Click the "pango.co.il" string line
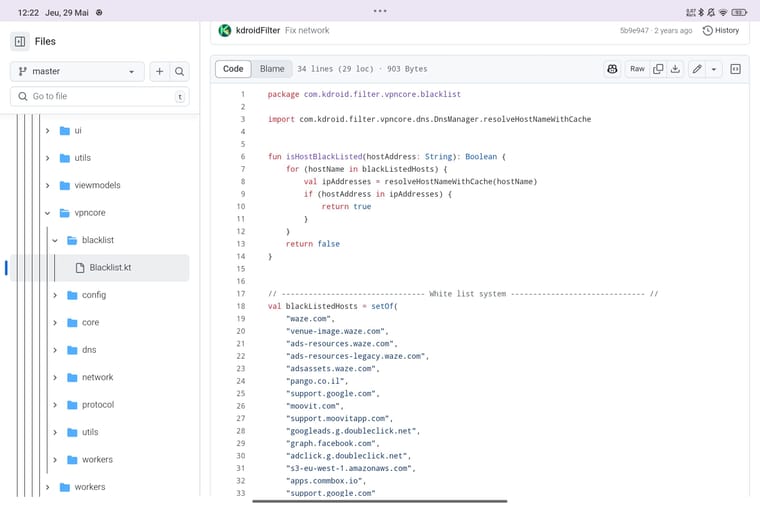The height and width of the screenshot is (507, 760). click(317, 381)
